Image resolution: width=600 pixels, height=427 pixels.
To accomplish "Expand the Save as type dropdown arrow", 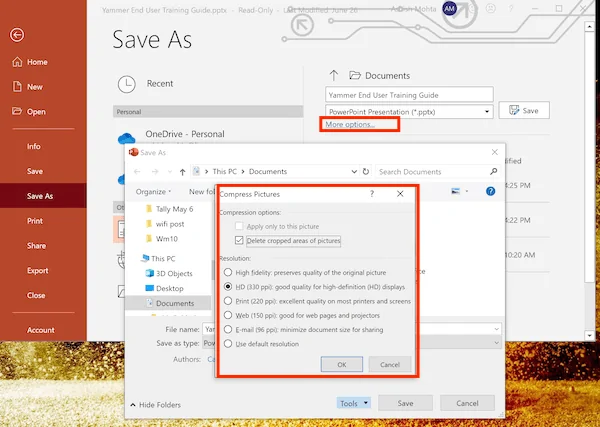I will tap(496, 343).
